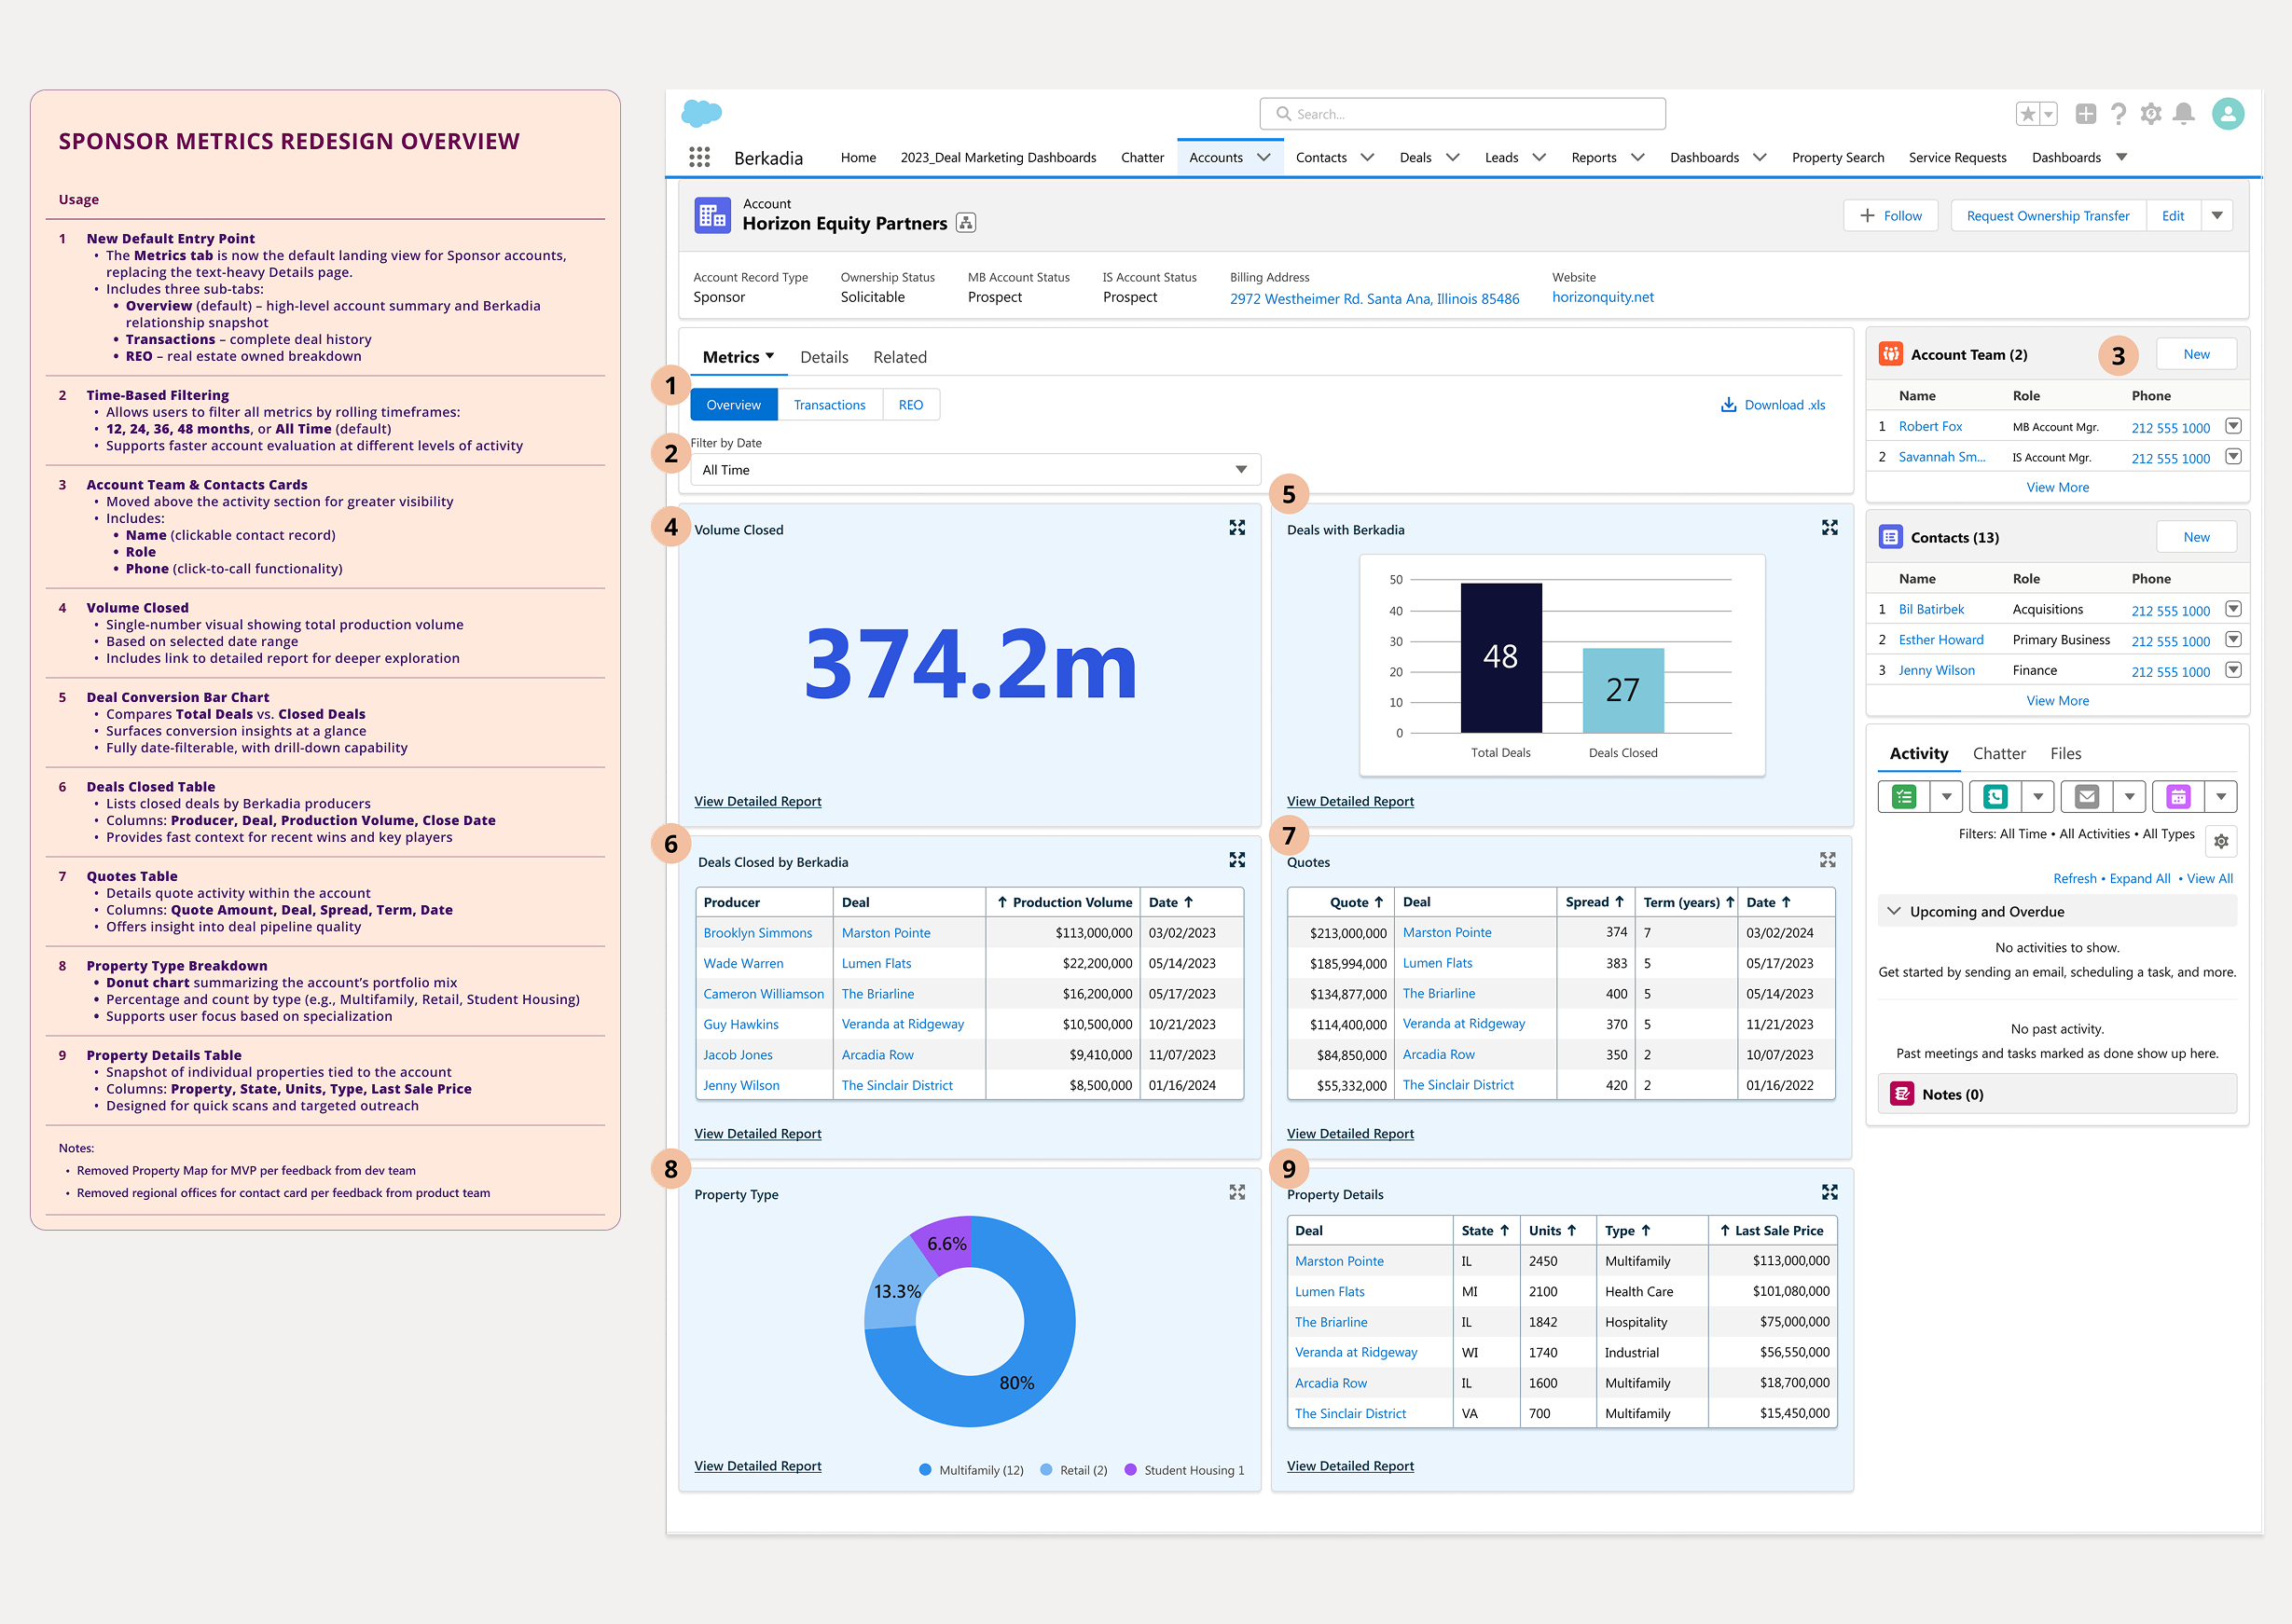Click the new task icon in Activity
Screen dimensions: 2292x1624
click(x=1904, y=797)
